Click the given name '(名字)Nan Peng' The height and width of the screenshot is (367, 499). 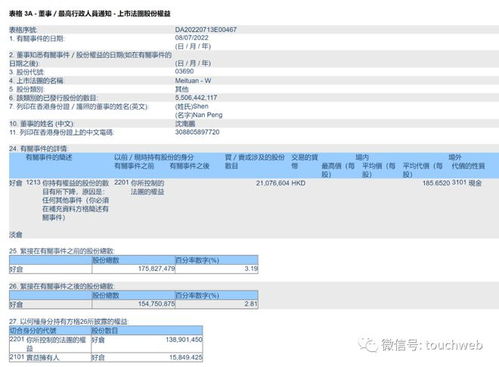click(x=199, y=115)
